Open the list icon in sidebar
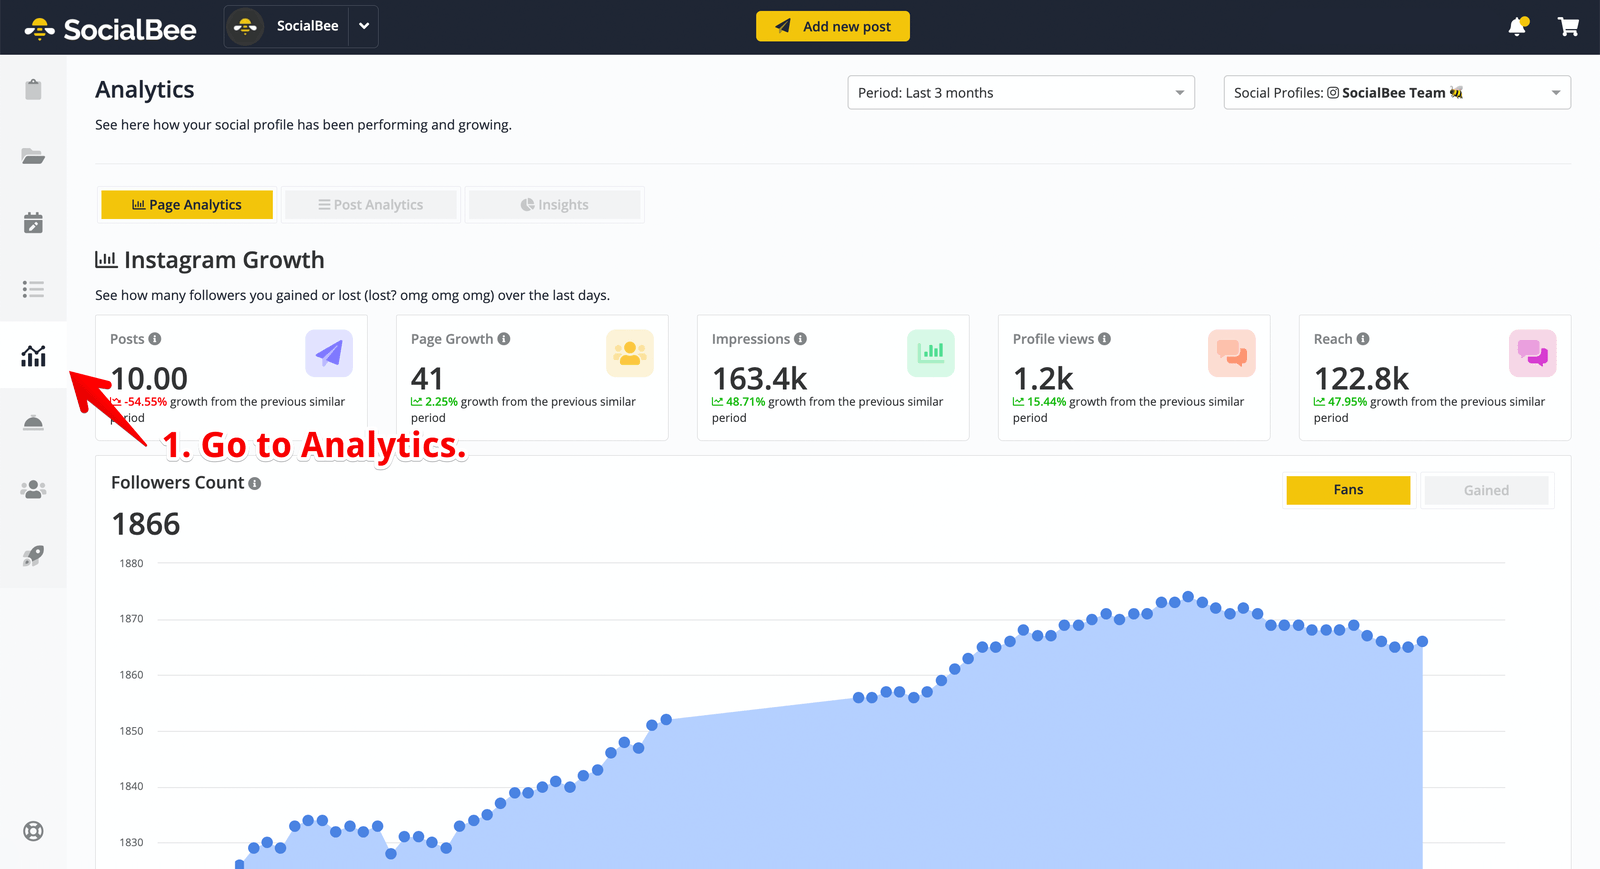This screenshot has height=869, width=1600. 33,289
